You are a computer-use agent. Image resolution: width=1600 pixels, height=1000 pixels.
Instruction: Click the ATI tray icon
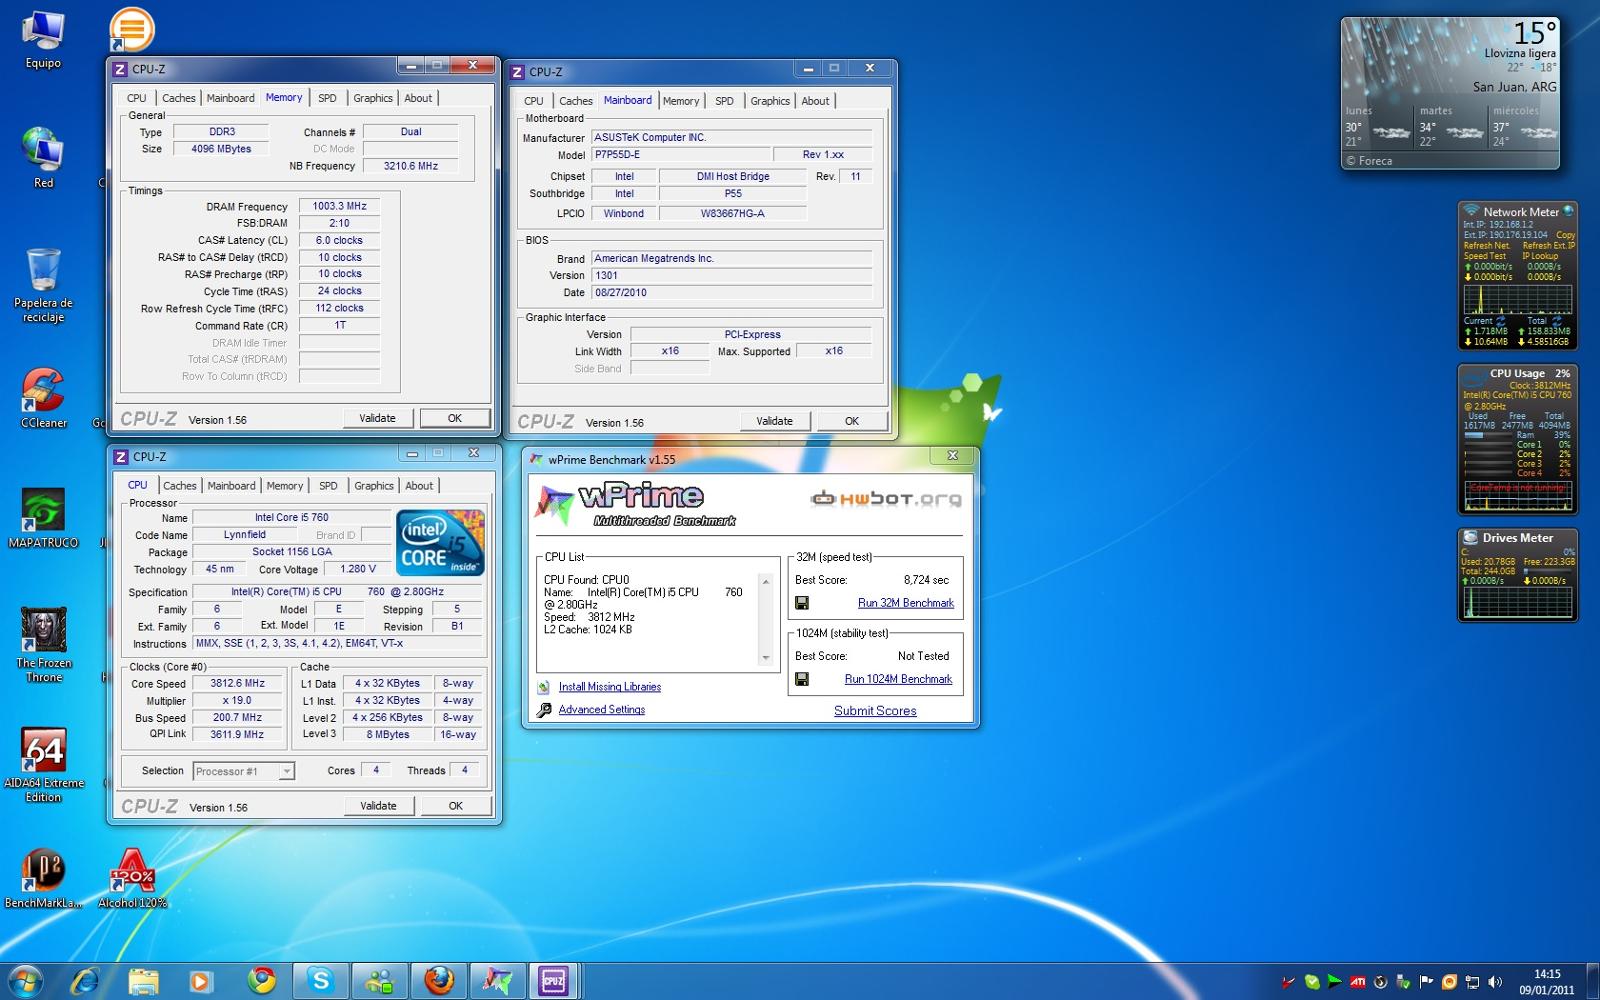tap(1358, 981)
